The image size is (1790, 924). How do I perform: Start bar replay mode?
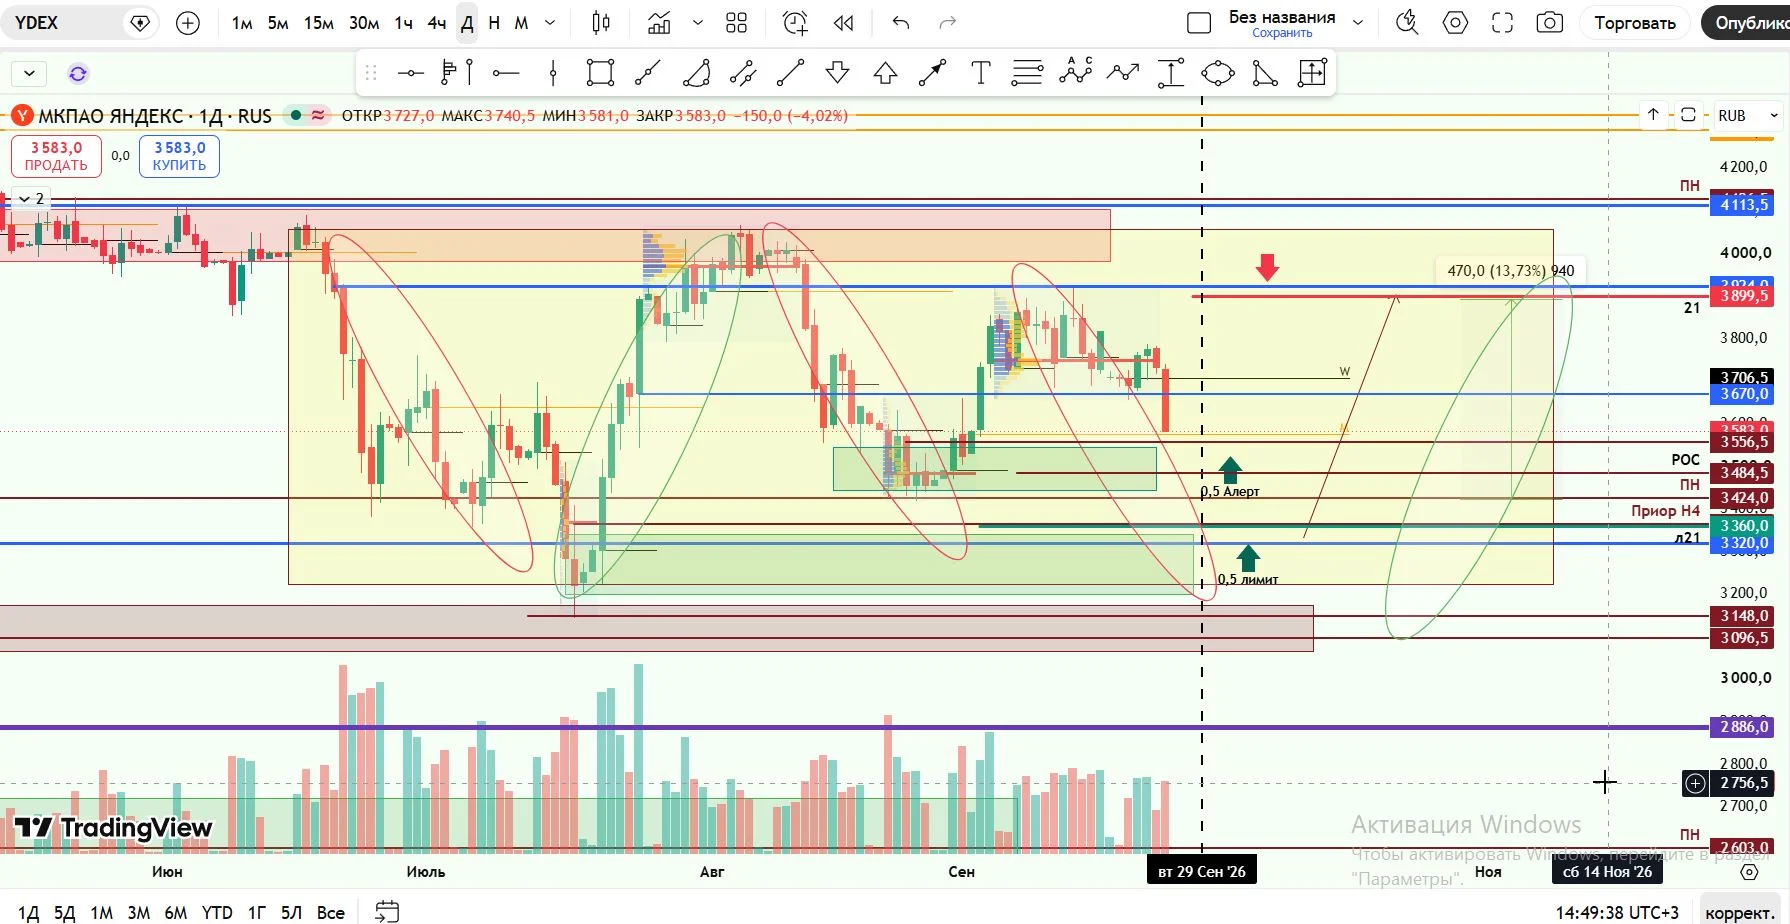click(844, 23)
